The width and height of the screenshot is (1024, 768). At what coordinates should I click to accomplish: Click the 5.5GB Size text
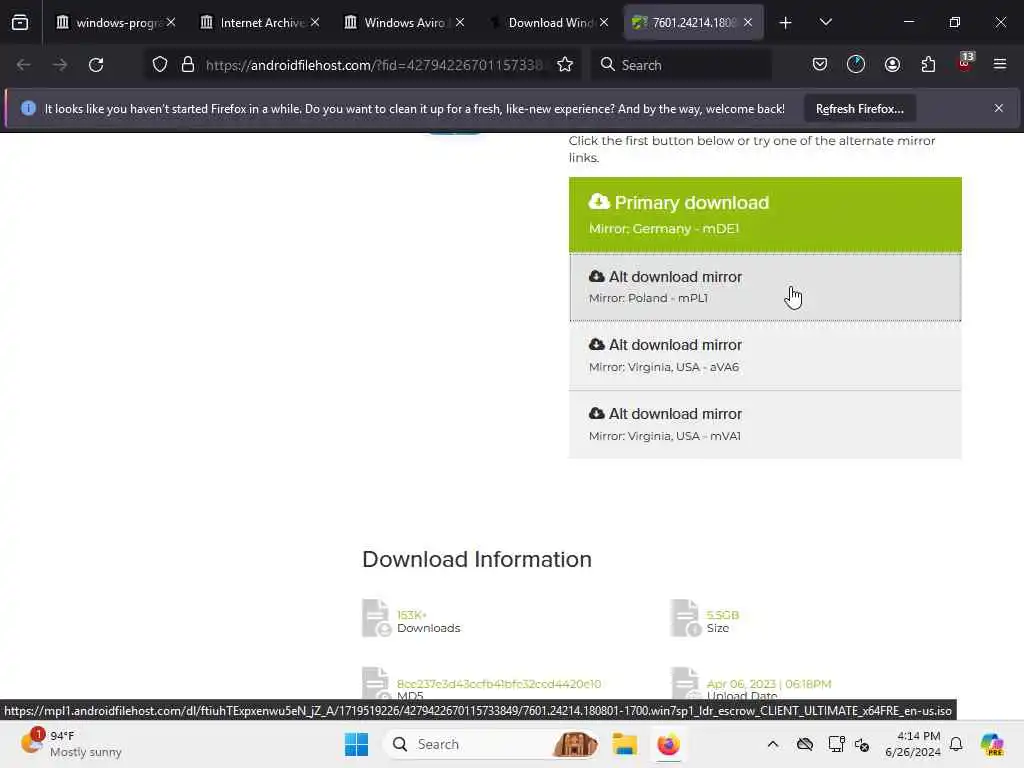click(x=722, y=621)
